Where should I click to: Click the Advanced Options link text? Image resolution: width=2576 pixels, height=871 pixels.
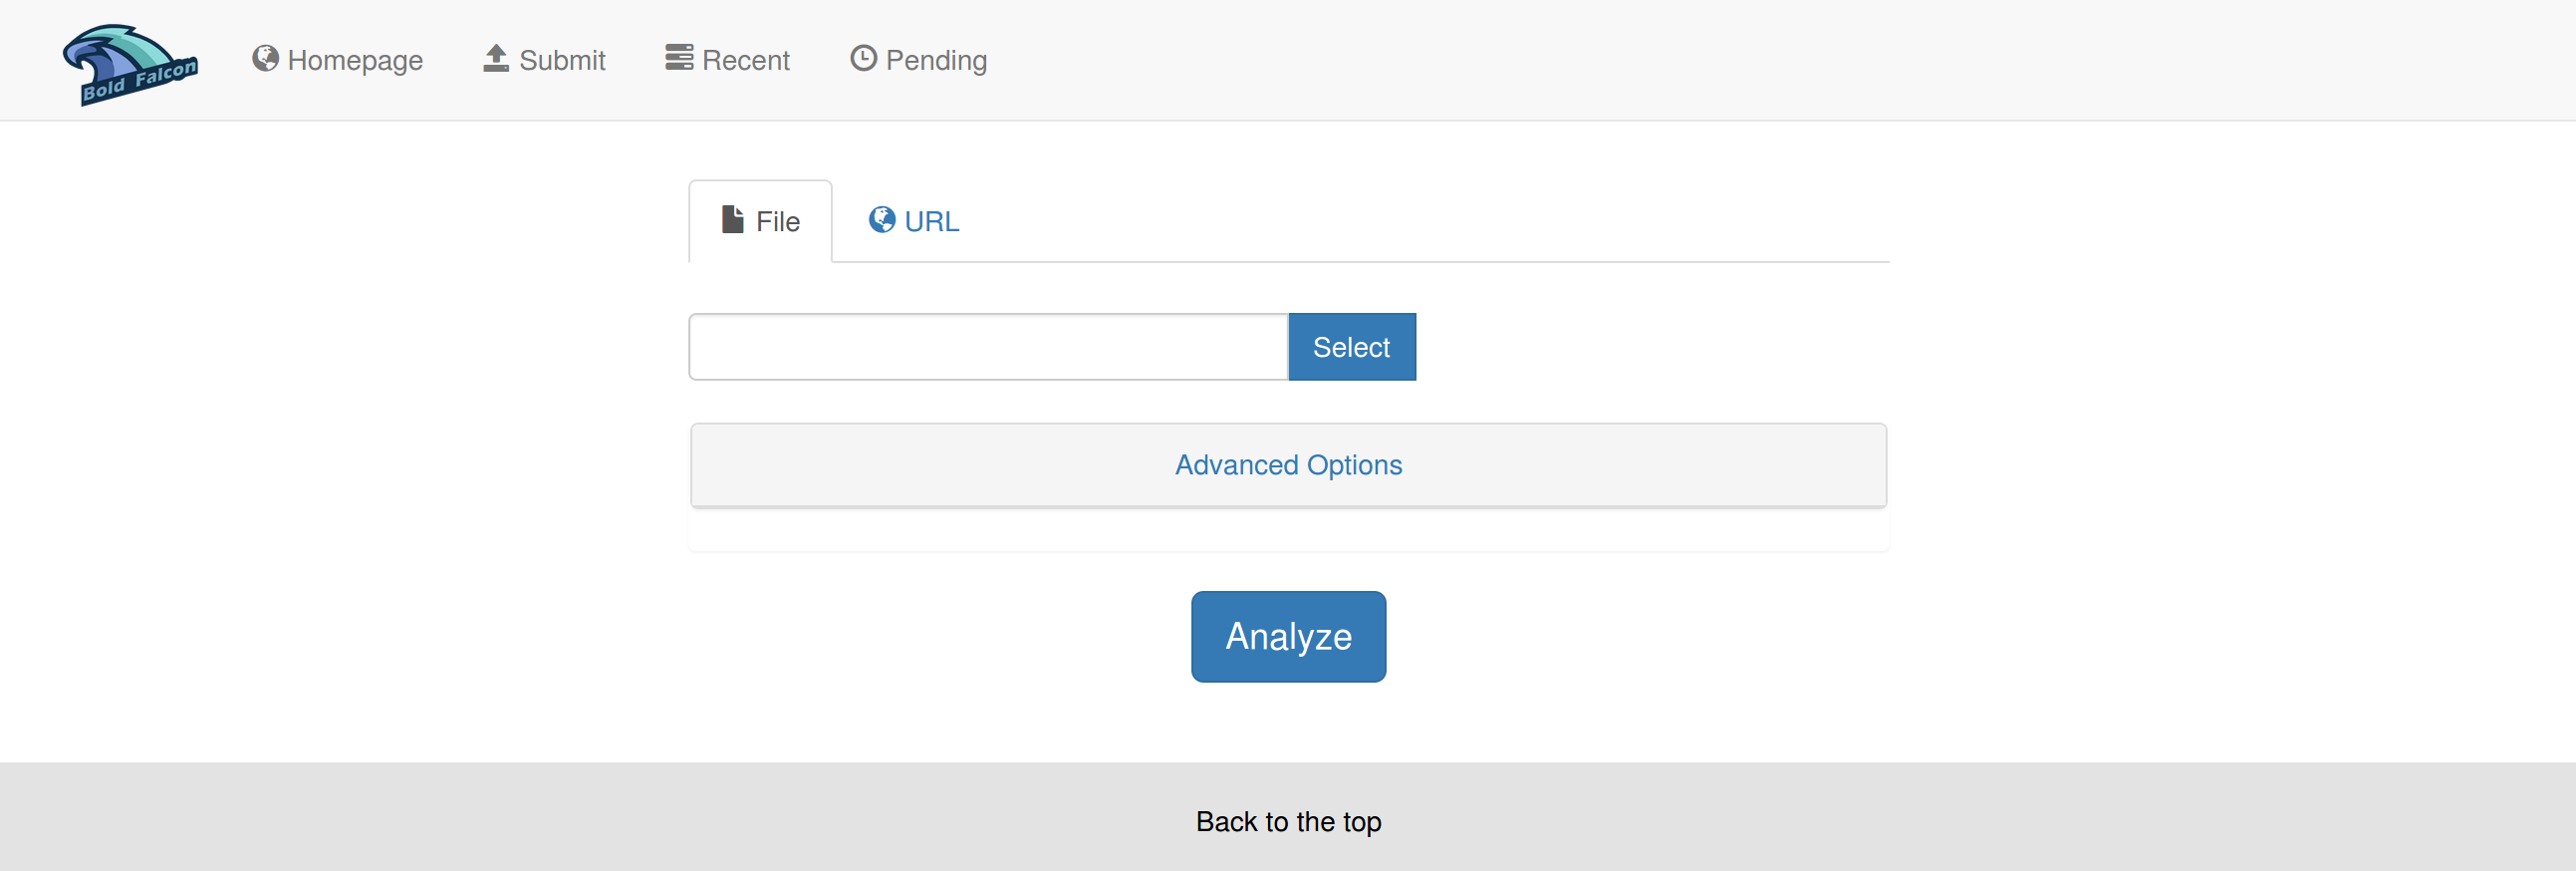[1288, 465]
